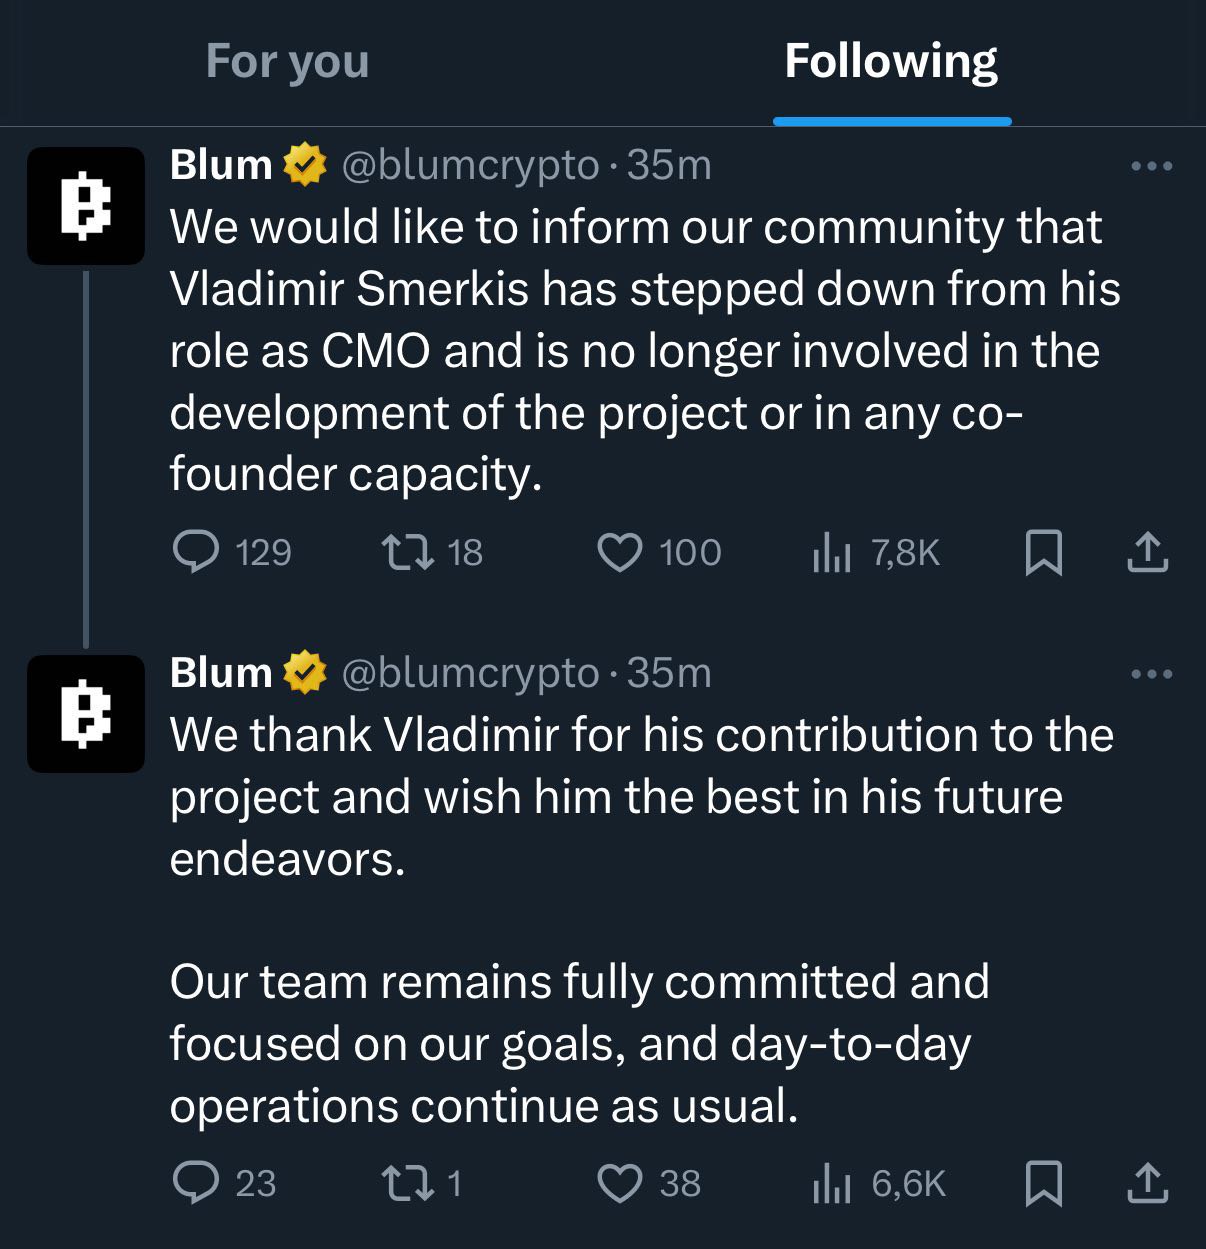
Task: Share the second Blum tweet
Action: pos(1148,1183)
